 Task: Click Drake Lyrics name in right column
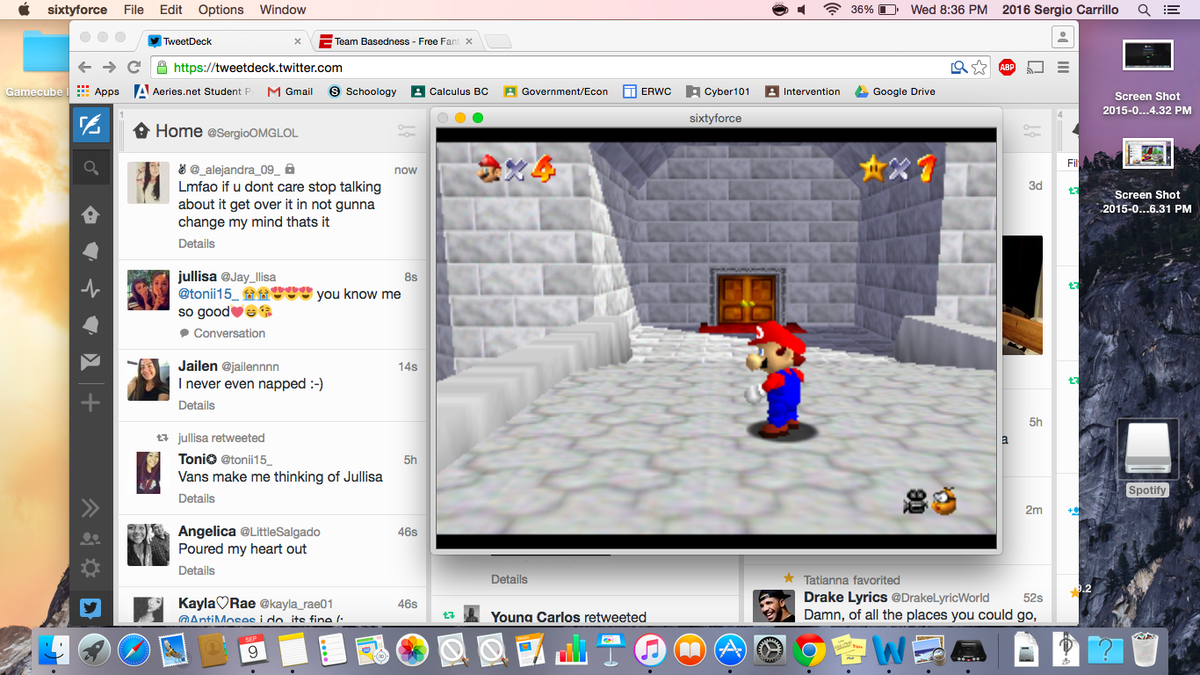846,597
